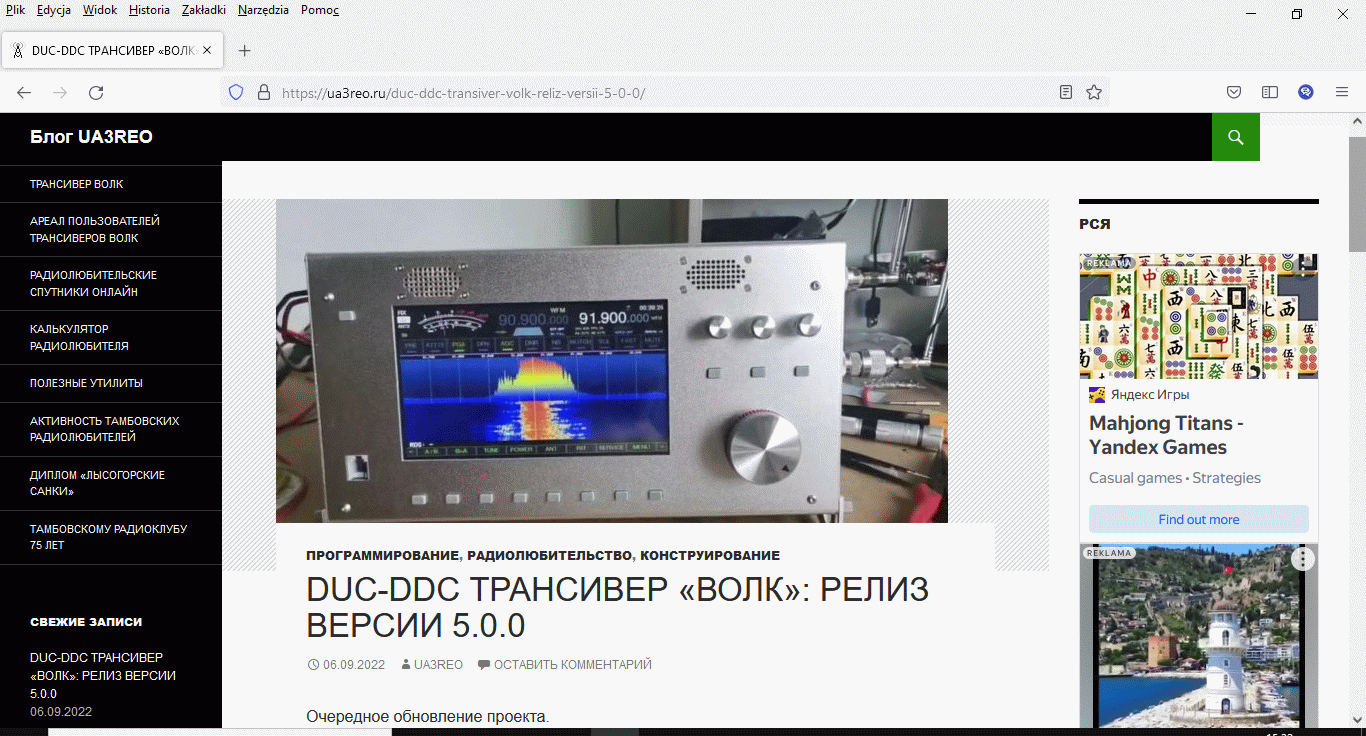This screenshot has height=736, width=1366.
Task: Click the green search icon in header
Action: [x=1235, y=137]
